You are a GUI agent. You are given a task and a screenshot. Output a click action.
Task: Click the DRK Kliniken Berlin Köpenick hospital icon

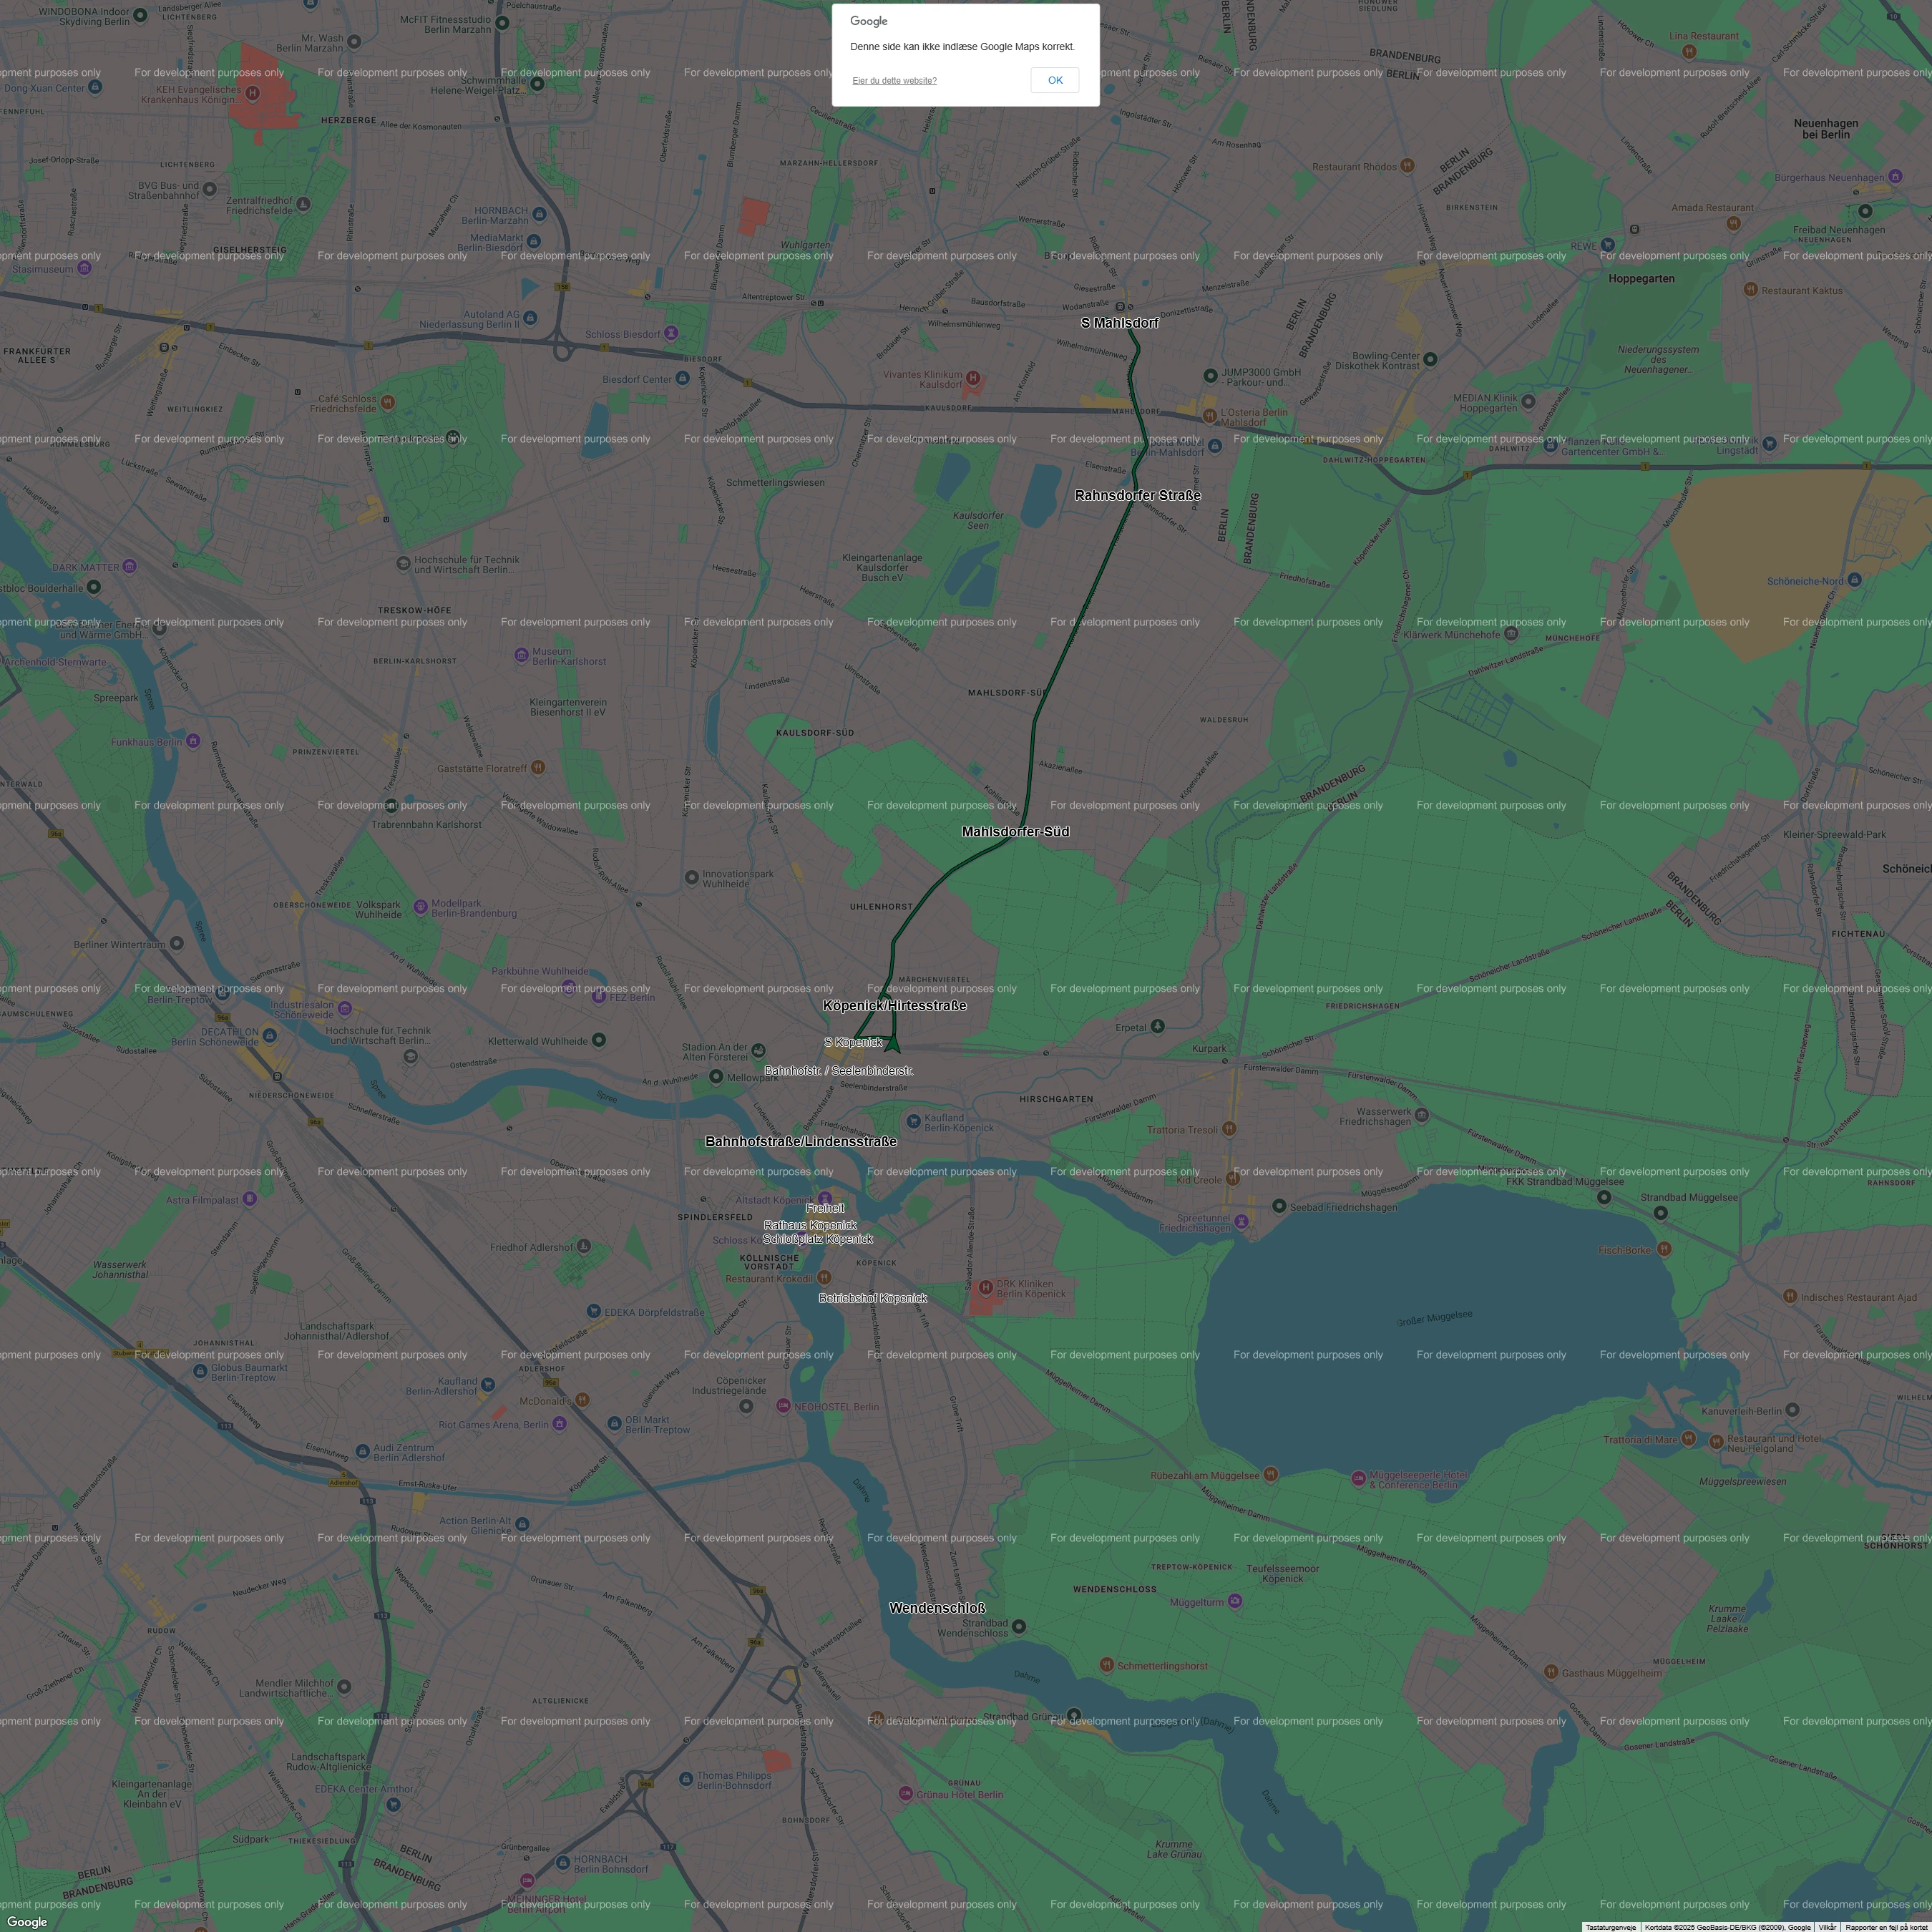coord(985,1287)
